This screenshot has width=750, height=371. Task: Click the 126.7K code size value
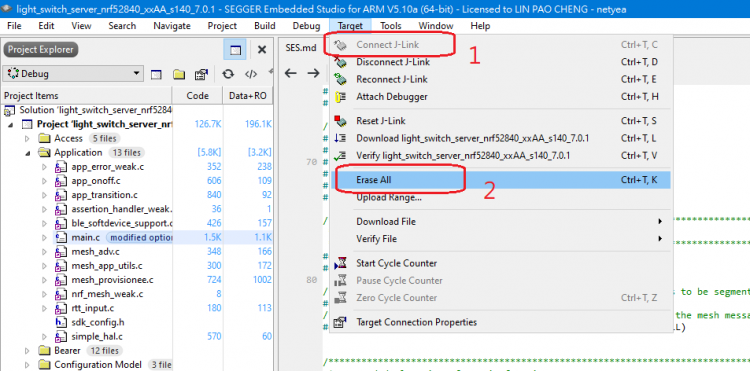pos(208,124)
